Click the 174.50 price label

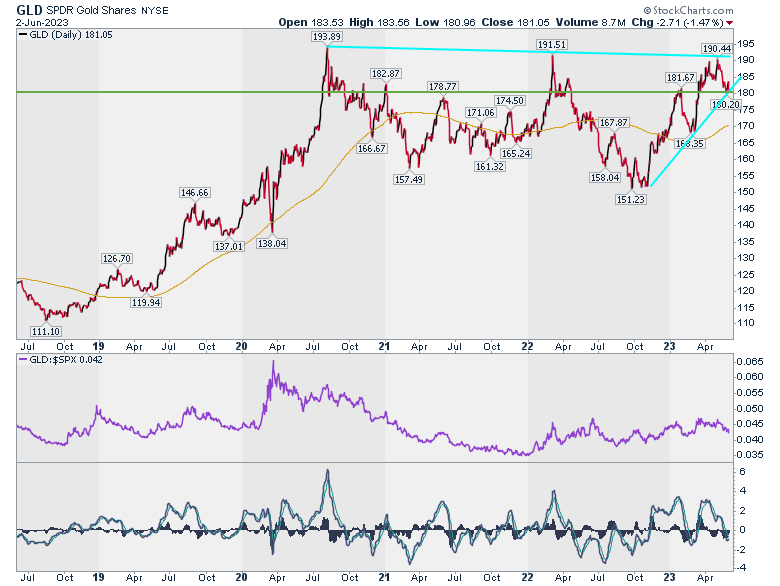[x=509, y=100]
